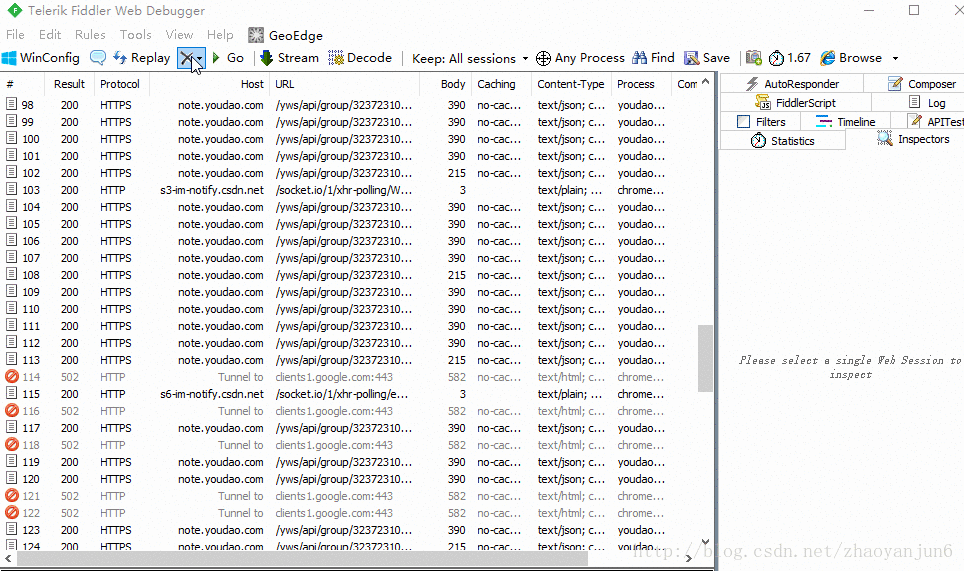Click the timer stopwatch icon showing 1.67
This screenshot has width=964, height=571.
click(x=777, y=58)
